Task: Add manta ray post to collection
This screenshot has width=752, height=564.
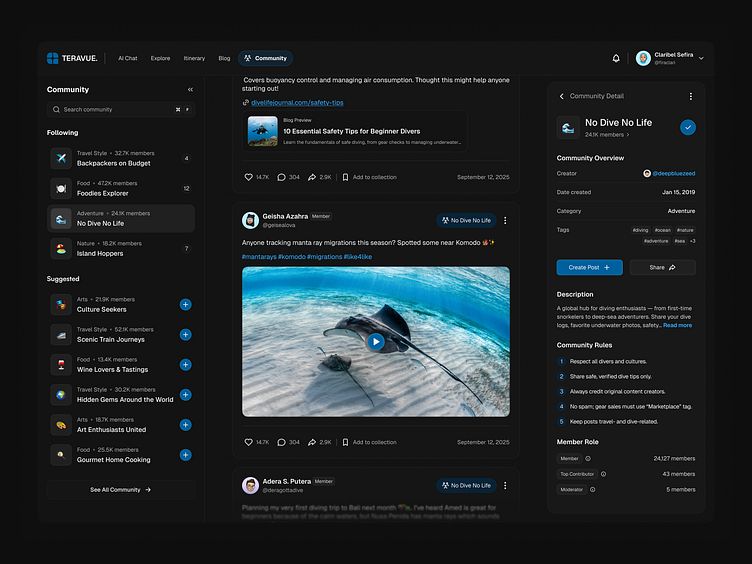Action: [369, 442]
